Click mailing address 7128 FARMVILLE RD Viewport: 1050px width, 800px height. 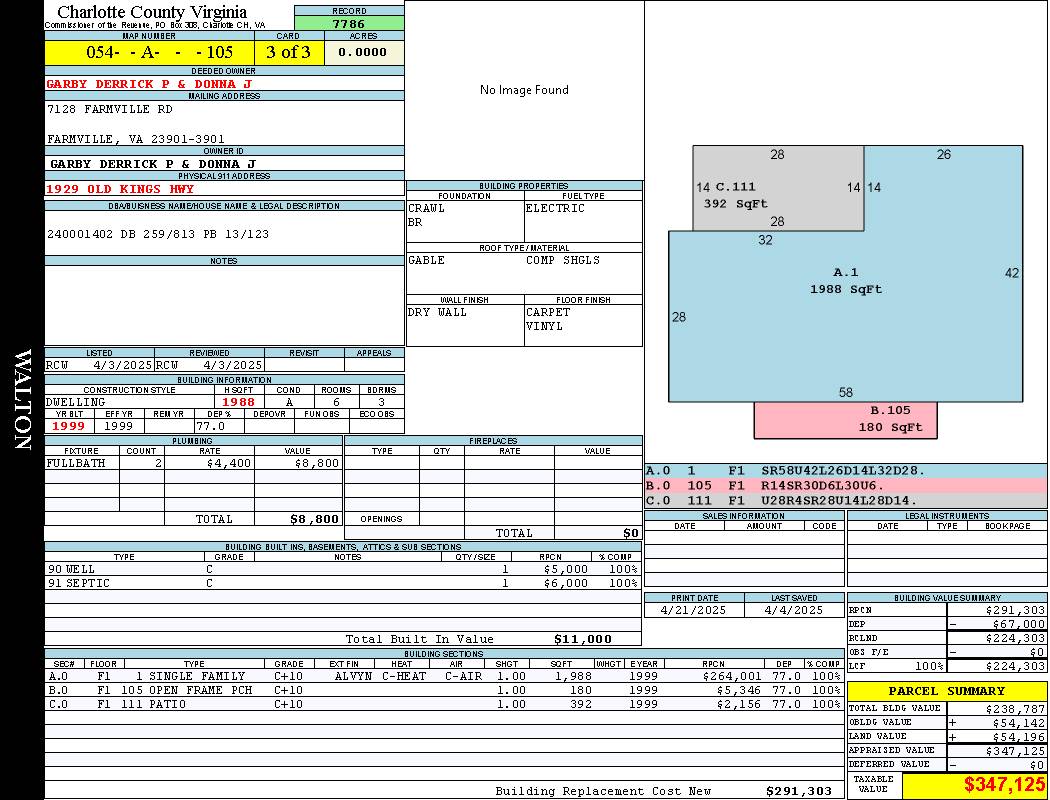(109, 109)
